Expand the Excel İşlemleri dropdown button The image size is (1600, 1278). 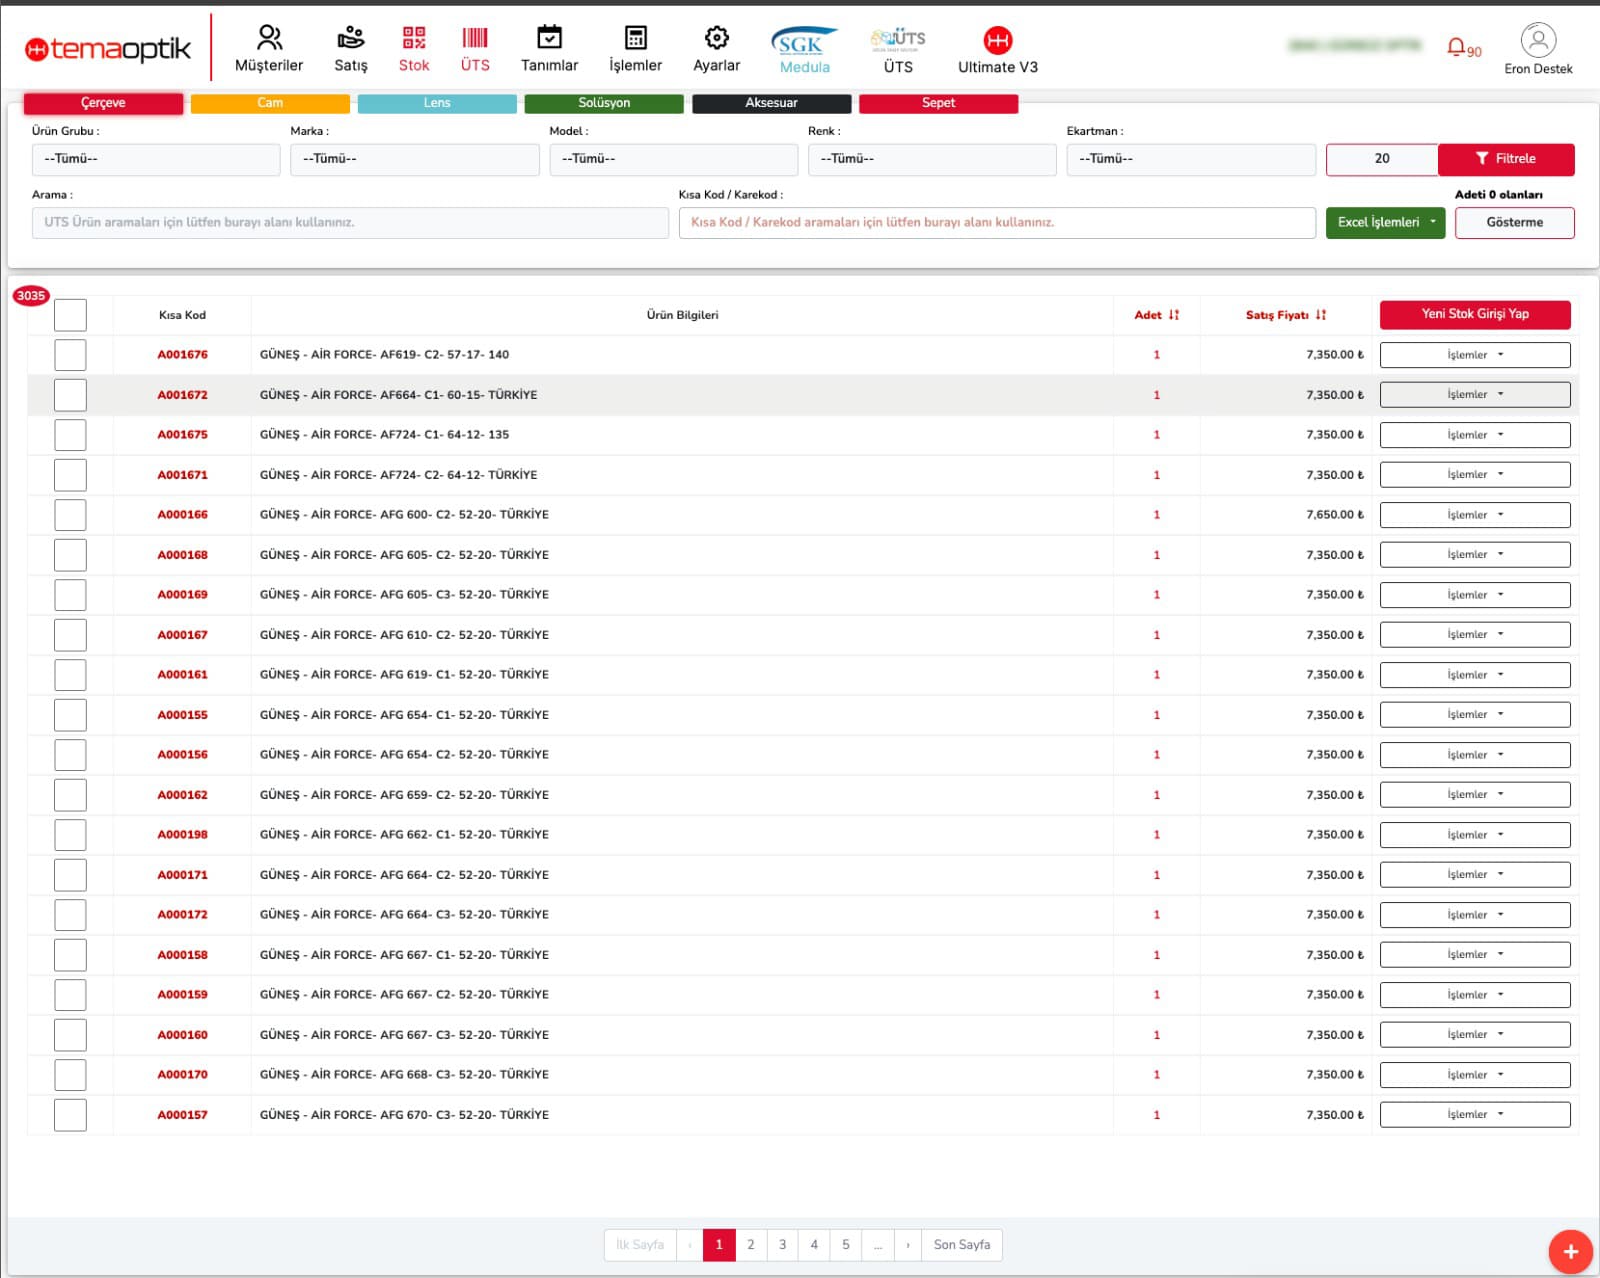click(1385, 223)
